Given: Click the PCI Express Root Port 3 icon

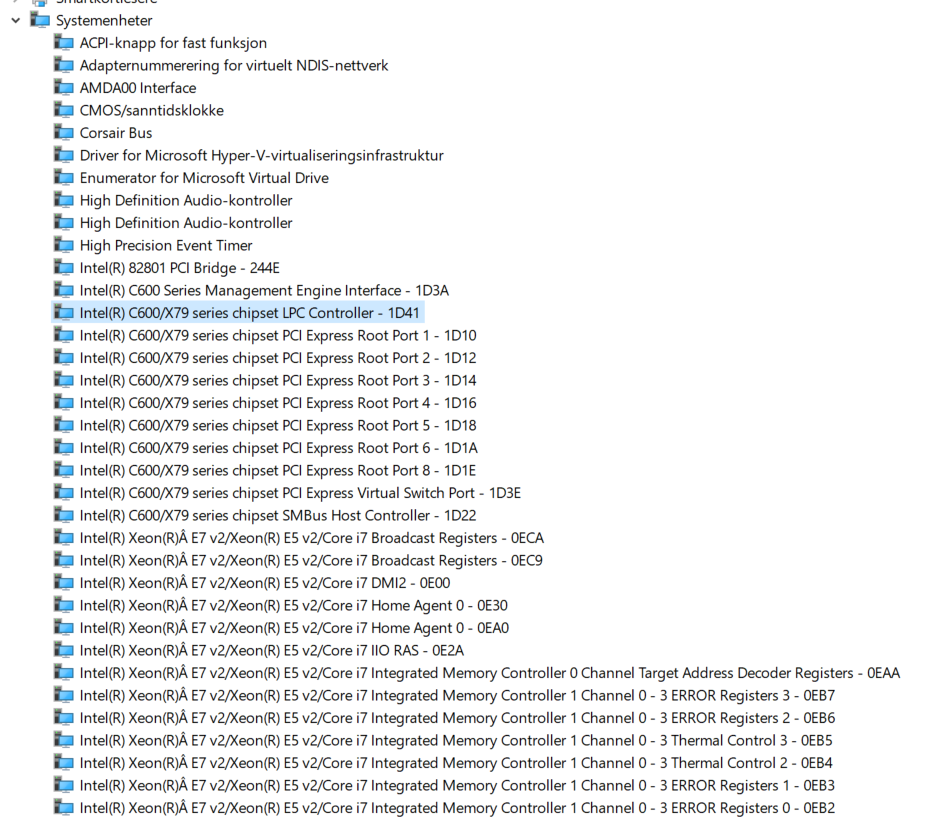Looking at the screenshot, I should click(64, 380).
